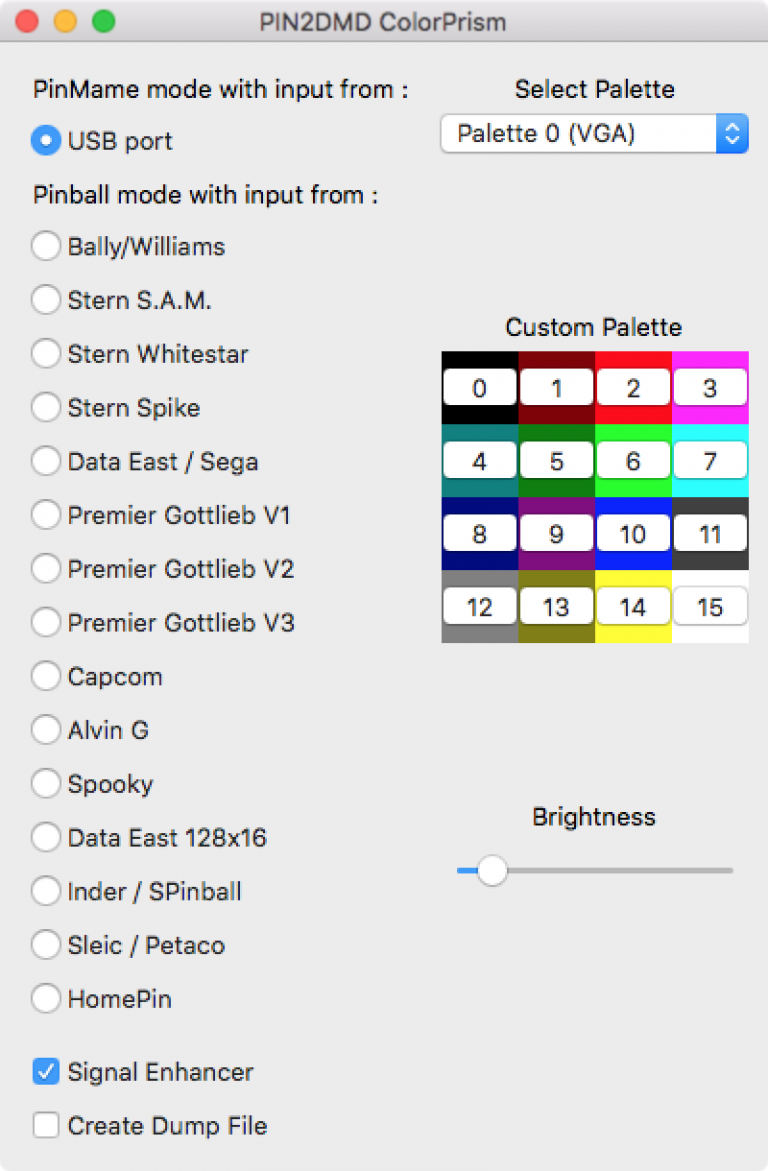Select the Bally/Williams input option
The image size is (768, 1171).
coord(46,246)
